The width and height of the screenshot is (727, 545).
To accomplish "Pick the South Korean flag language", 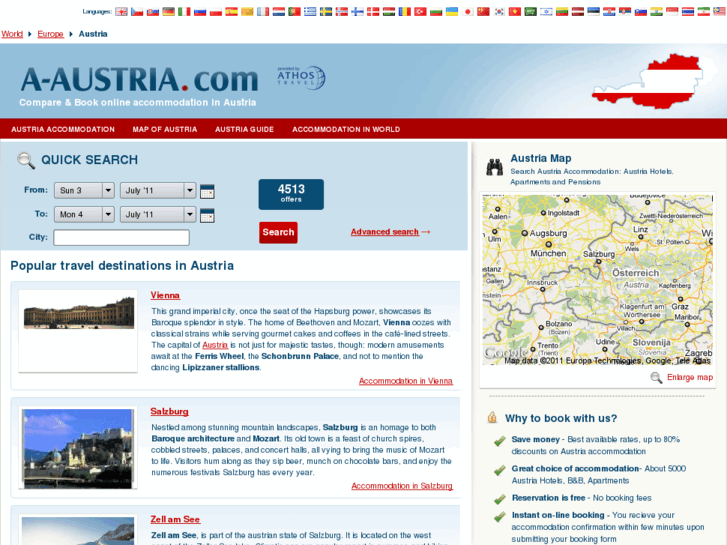I will [x=499, y=12].
